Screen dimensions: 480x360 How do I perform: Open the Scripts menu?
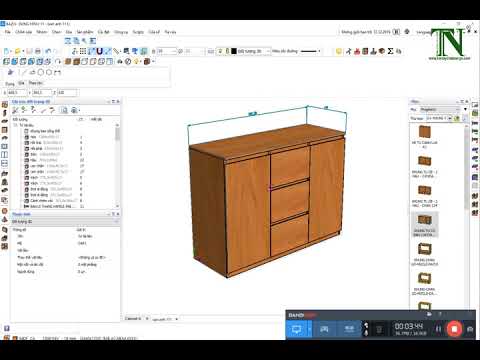point(138,32)
